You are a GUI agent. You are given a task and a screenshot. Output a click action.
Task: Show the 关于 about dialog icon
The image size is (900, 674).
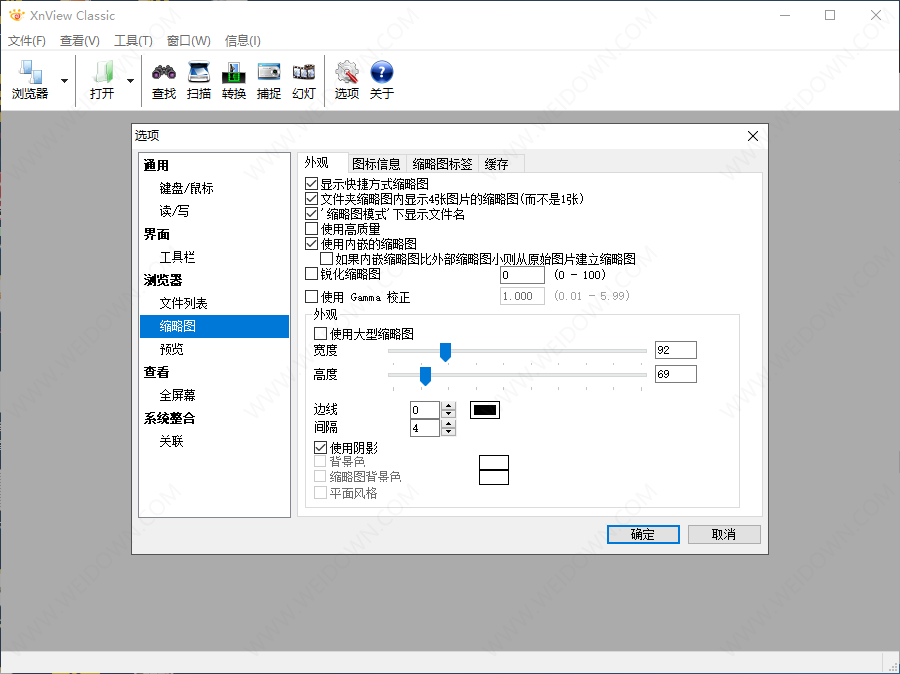pyautogui.click(x=382, y=78)
